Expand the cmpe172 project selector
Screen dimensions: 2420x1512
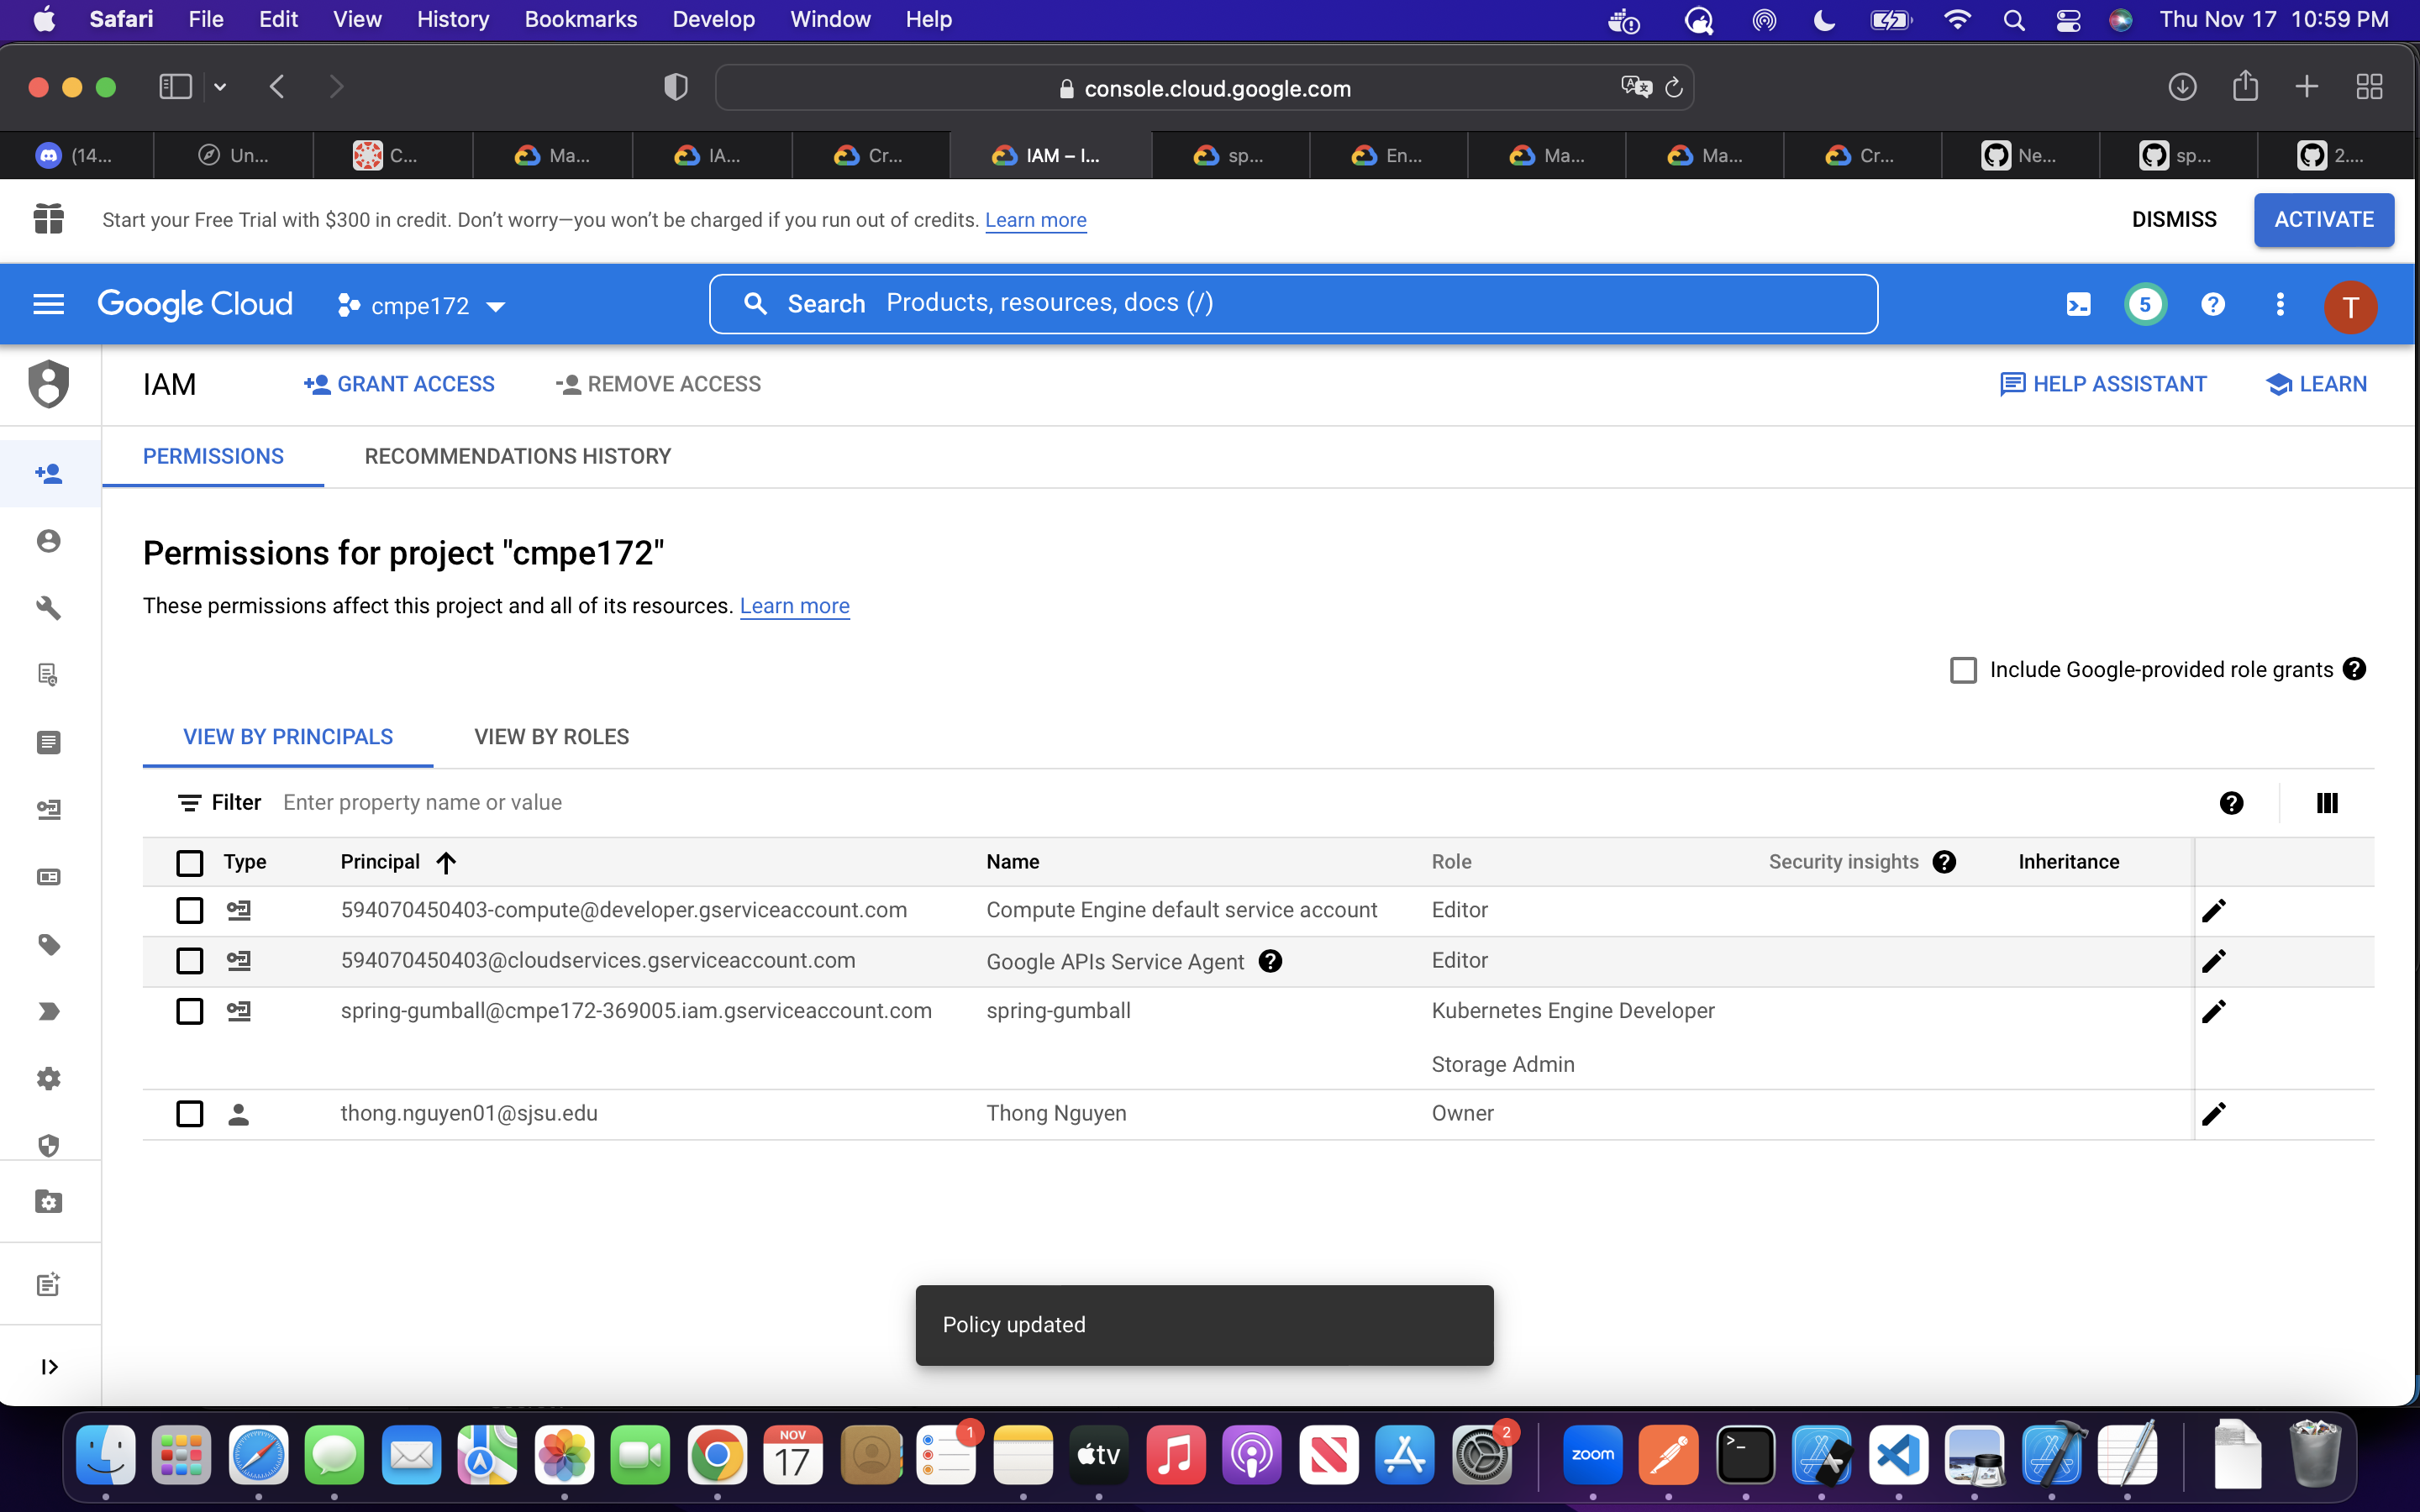[x=421, y=306]
